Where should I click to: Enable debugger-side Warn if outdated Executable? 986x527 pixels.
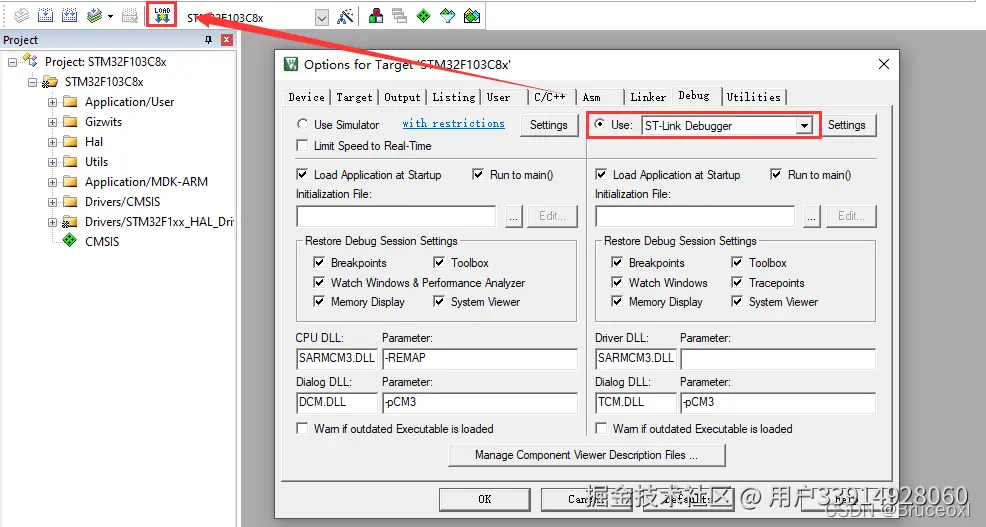(601, 428)
